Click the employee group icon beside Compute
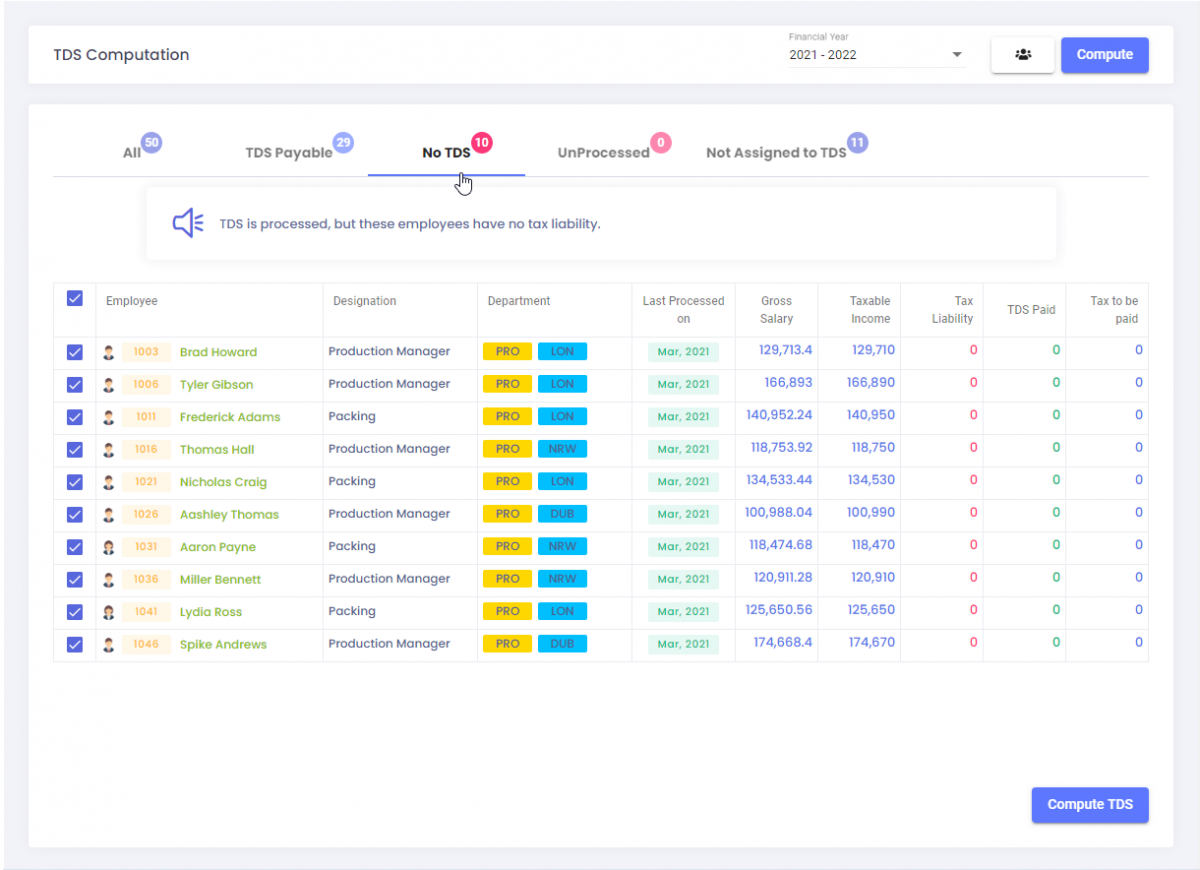1200x870 pixels. coord(1022,55)
